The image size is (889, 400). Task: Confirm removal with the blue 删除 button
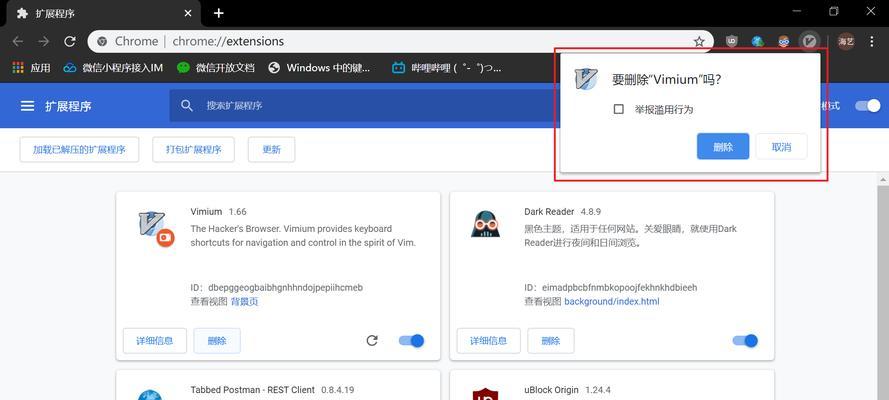point(723,147)
